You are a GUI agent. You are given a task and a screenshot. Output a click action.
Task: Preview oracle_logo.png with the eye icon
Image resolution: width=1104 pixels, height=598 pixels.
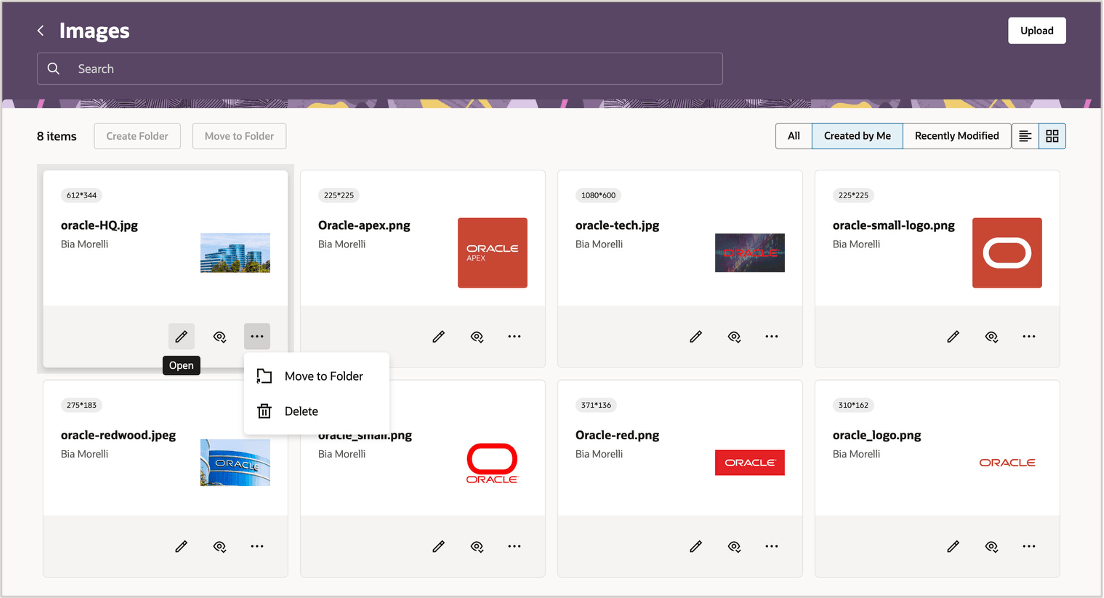coord(991,547)
